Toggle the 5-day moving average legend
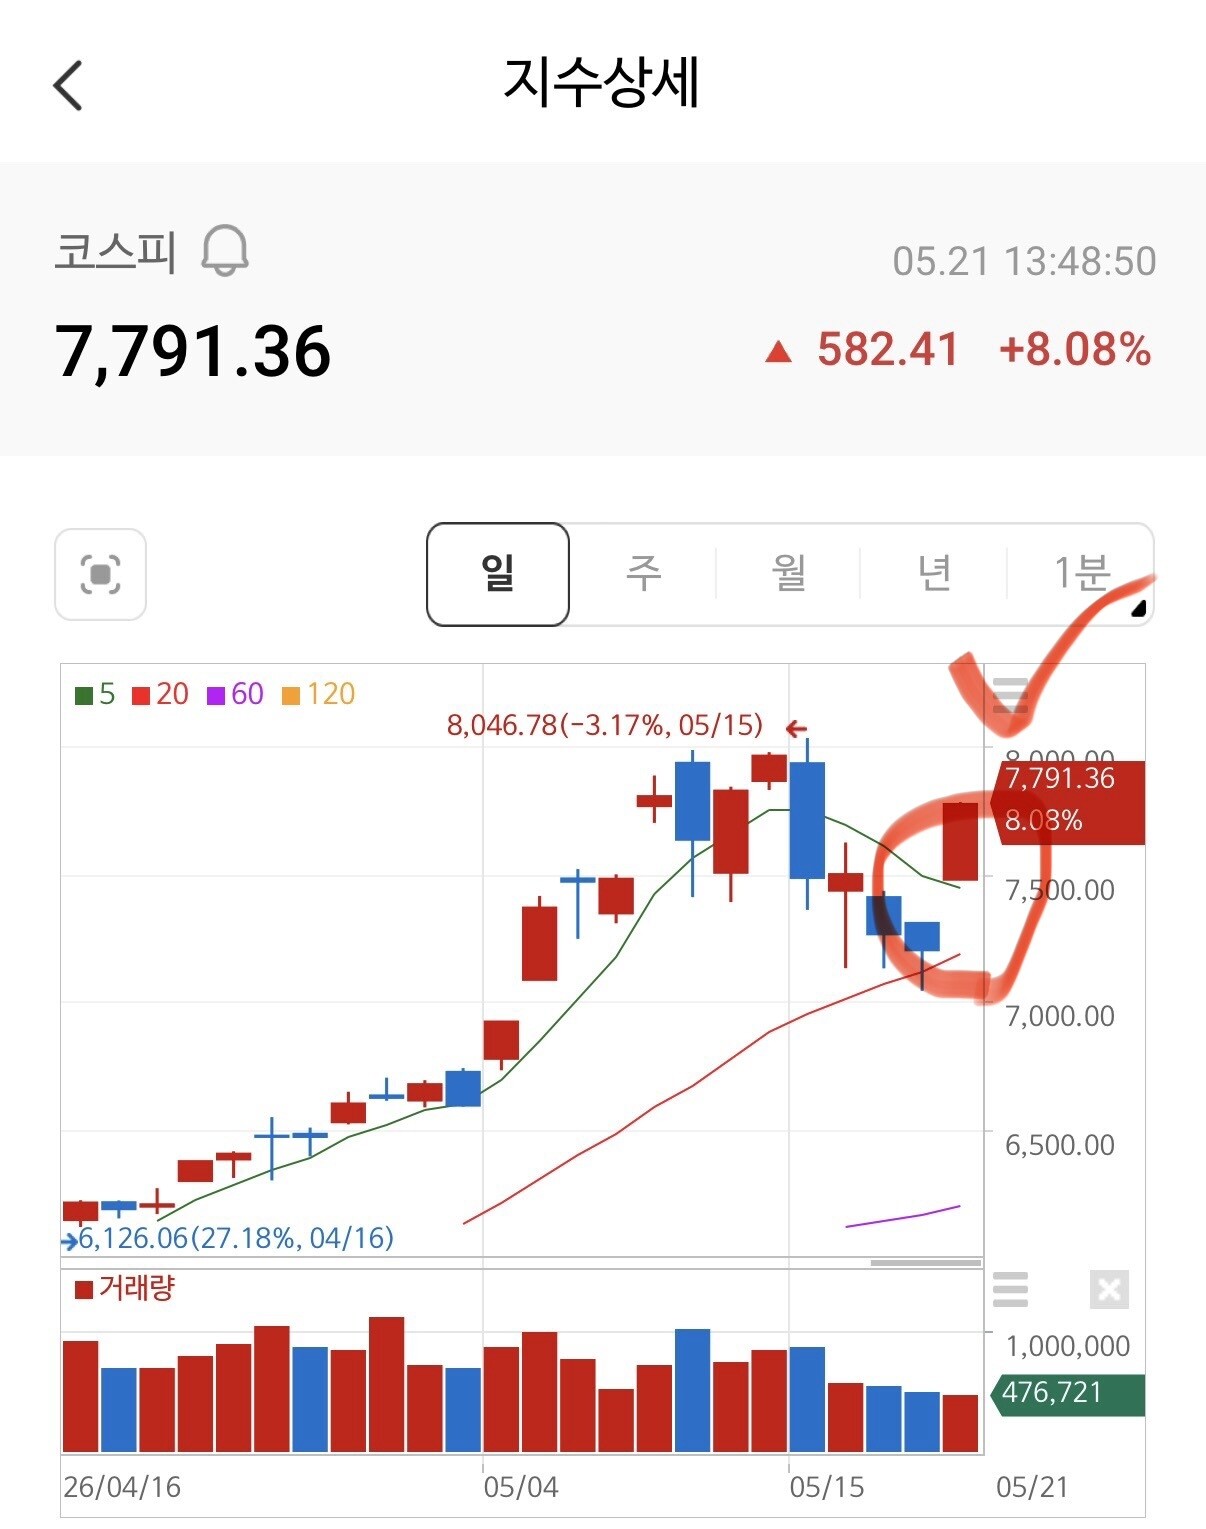 (96, 694)
